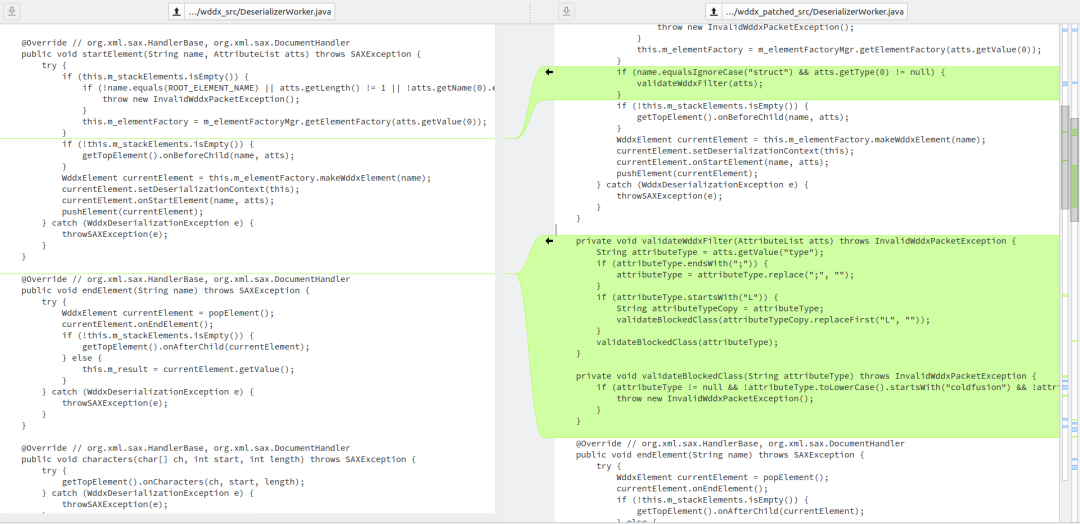Image resolution: width=1080 pixels, height=524 pixels.
Task: Click the attributeType.endsWith(";") line
Action: click(682, 264)
